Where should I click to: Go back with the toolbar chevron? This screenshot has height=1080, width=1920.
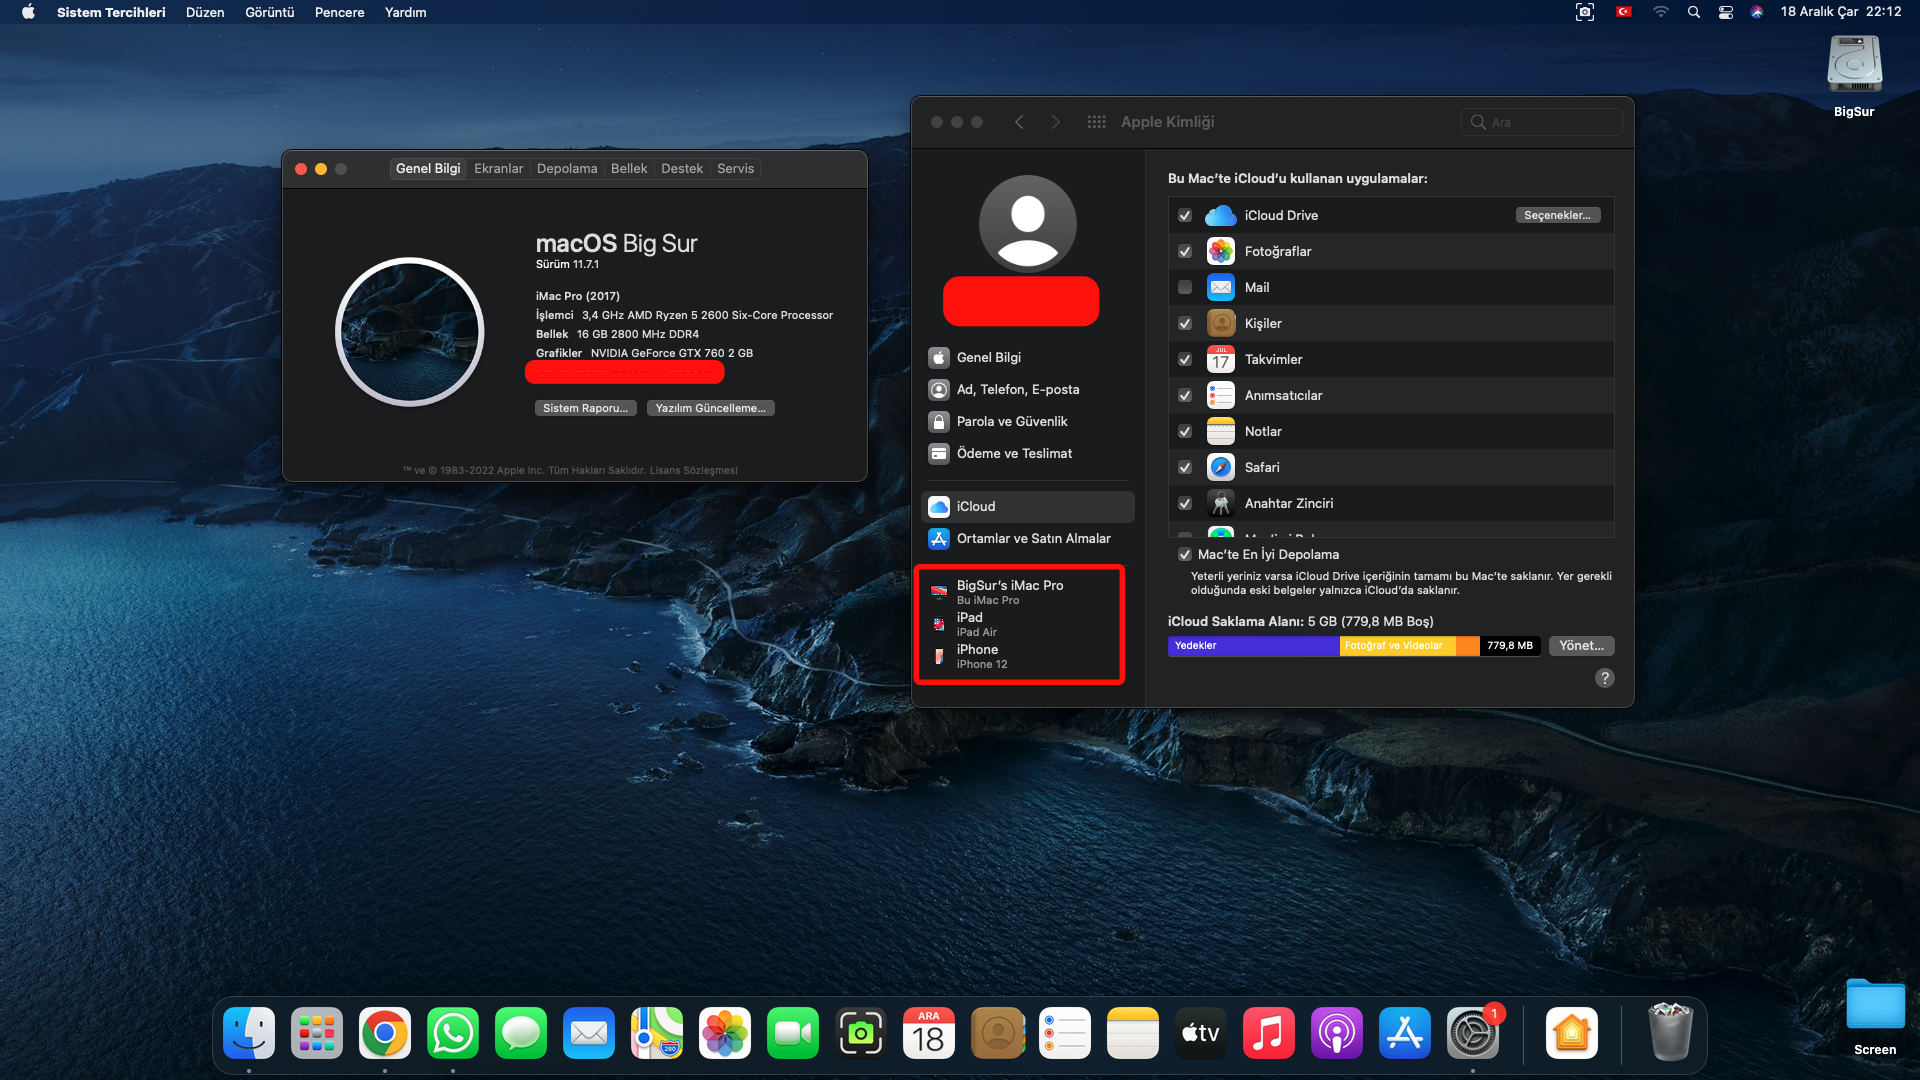click(x=1019, y=122)
